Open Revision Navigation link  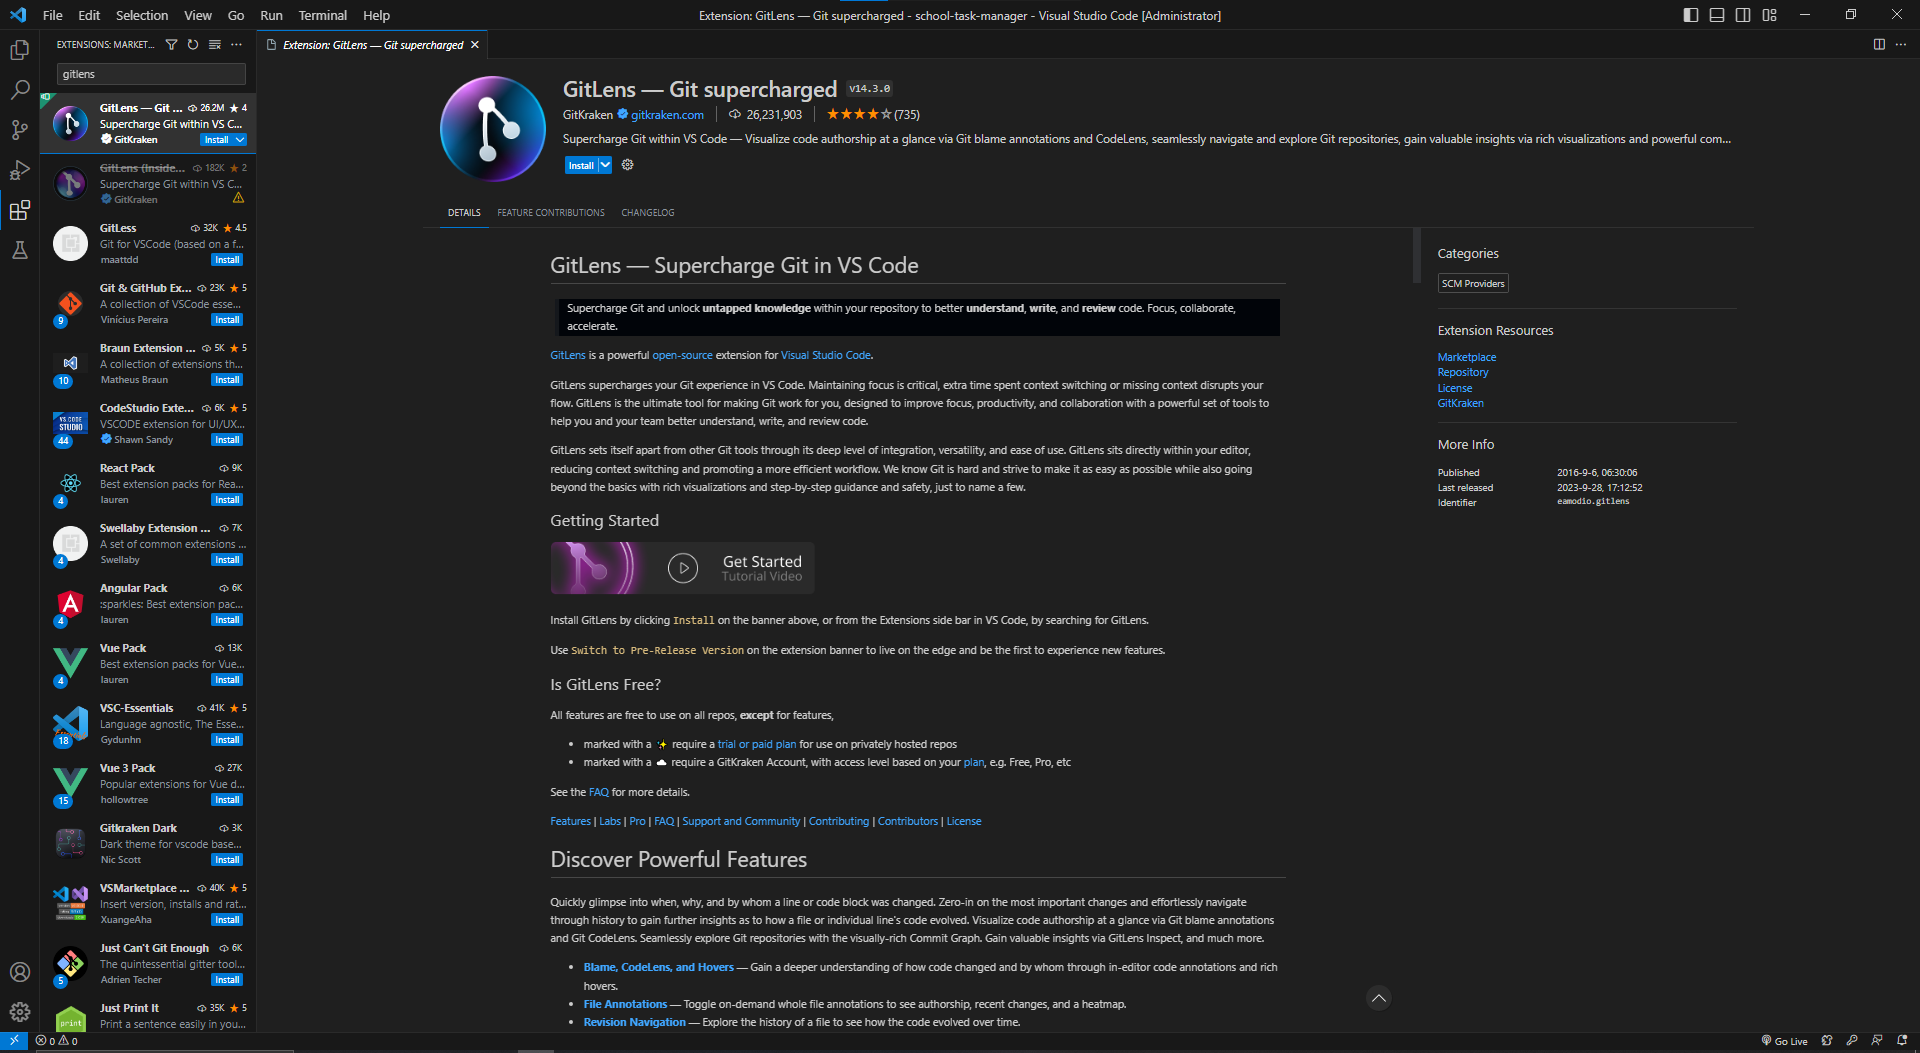(x=634, y=1022)
